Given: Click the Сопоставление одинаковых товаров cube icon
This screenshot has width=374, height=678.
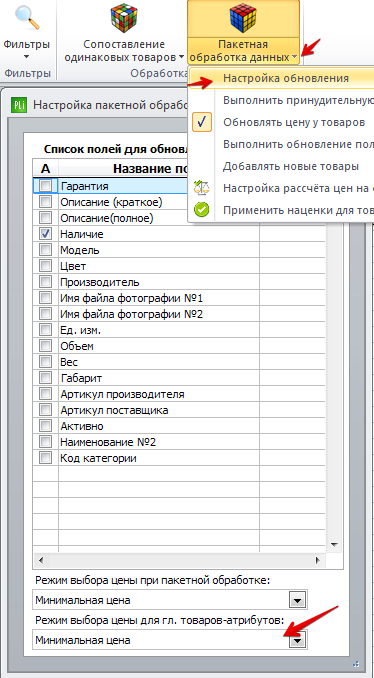Looking at the screenshot, I should pos(124,18).
